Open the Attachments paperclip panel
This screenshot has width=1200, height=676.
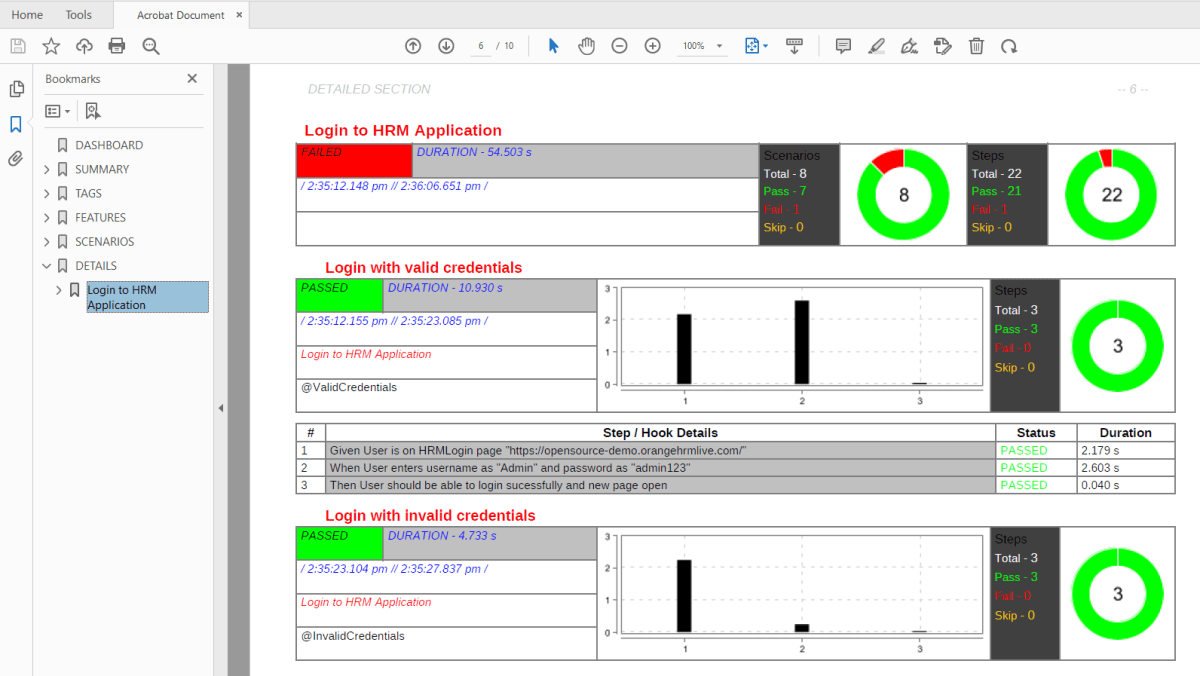click(16, 158)
